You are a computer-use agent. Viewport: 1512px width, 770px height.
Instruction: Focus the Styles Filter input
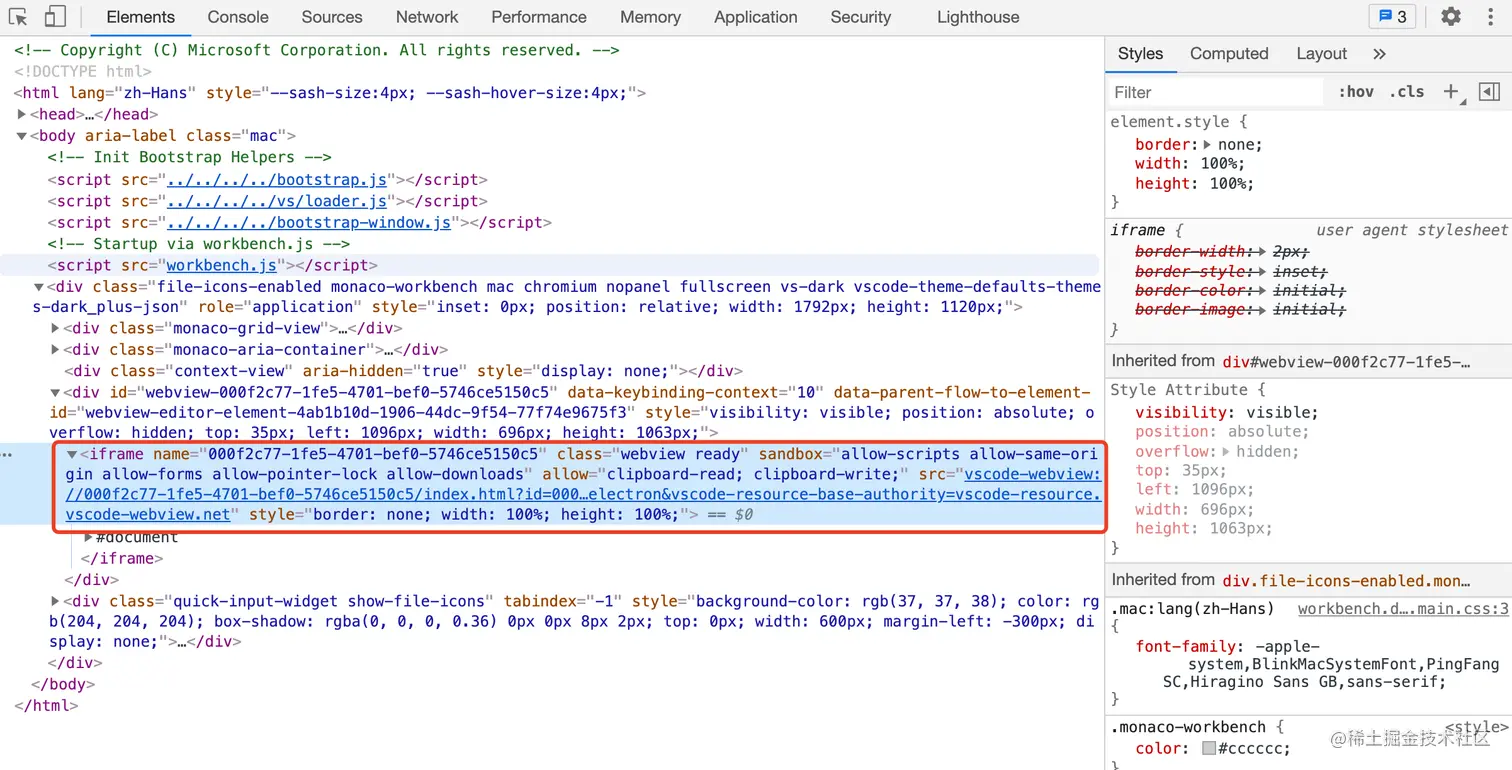coord(1216,92)
